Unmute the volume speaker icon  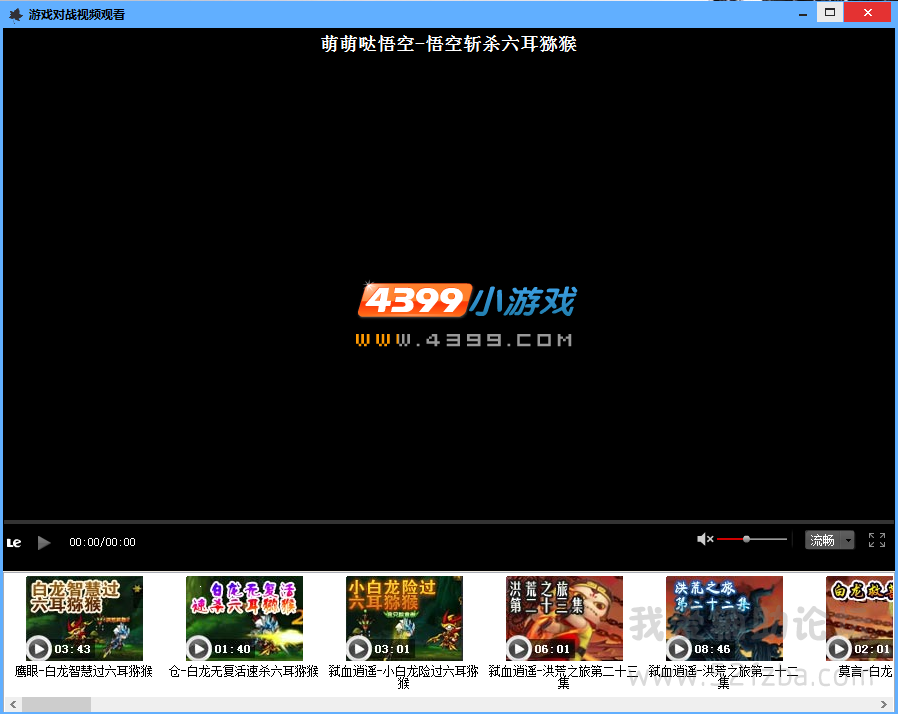(x=704, y=539)
